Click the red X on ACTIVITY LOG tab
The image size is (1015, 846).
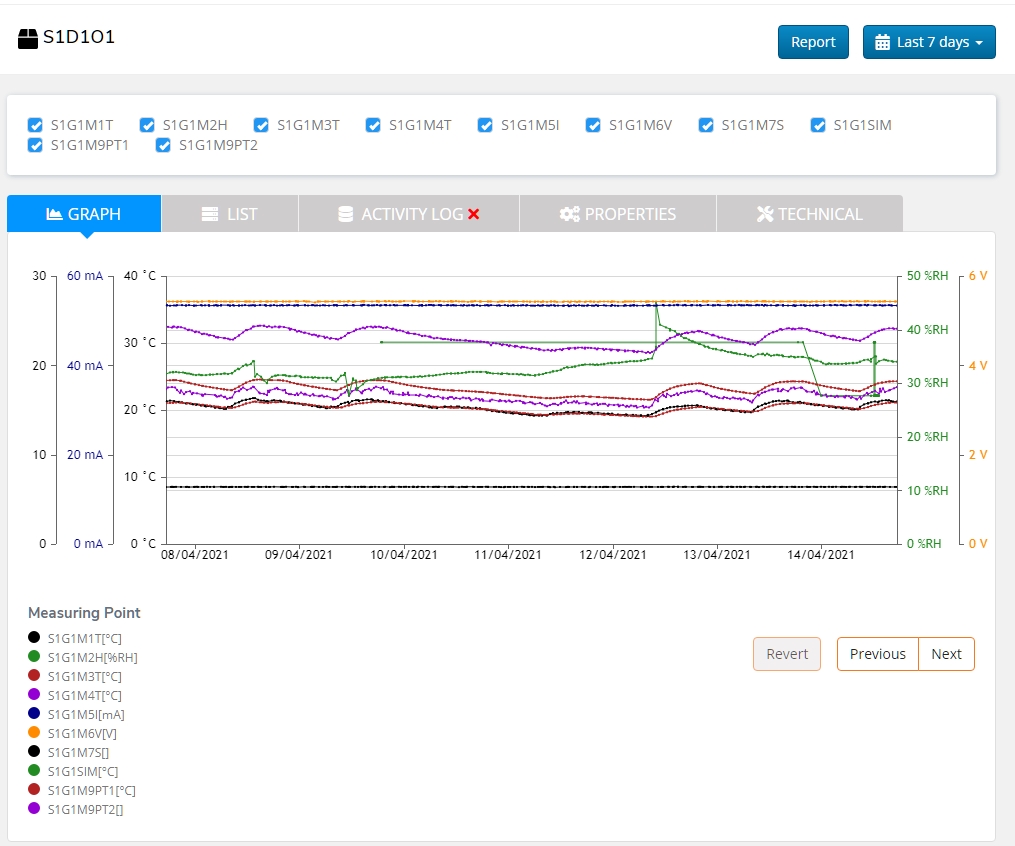[x=474, y=214]
